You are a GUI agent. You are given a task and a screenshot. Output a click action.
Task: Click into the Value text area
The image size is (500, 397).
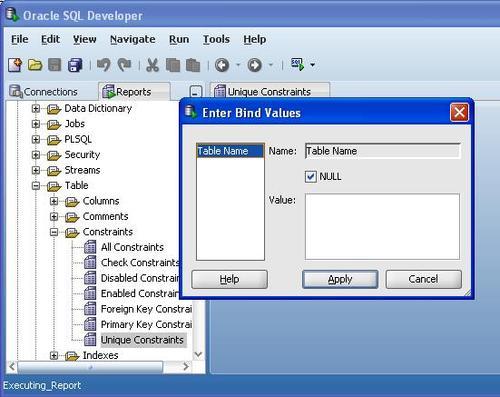point(382,226)
